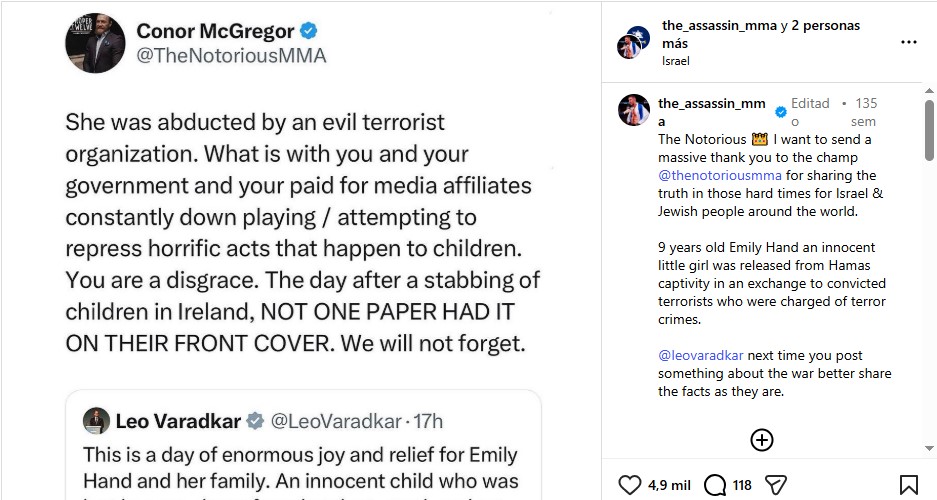Click the @leovaradkar mention link
Viewport: 937px width, 500px height.
click(700, 355)
